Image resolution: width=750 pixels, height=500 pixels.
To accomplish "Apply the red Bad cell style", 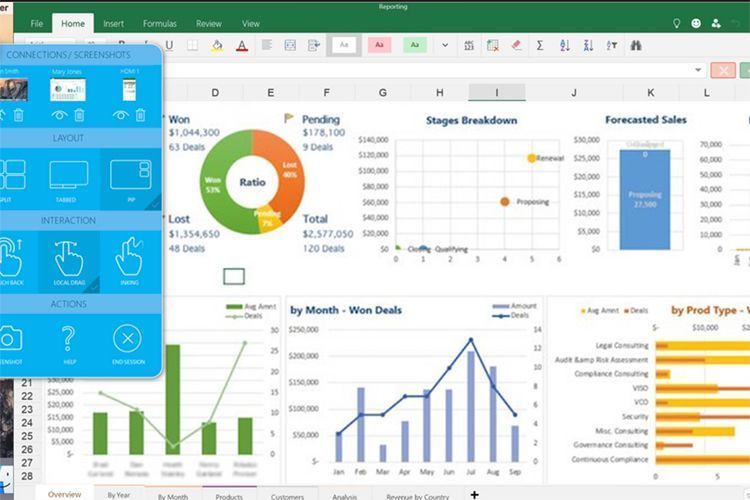I will [379, 45].
